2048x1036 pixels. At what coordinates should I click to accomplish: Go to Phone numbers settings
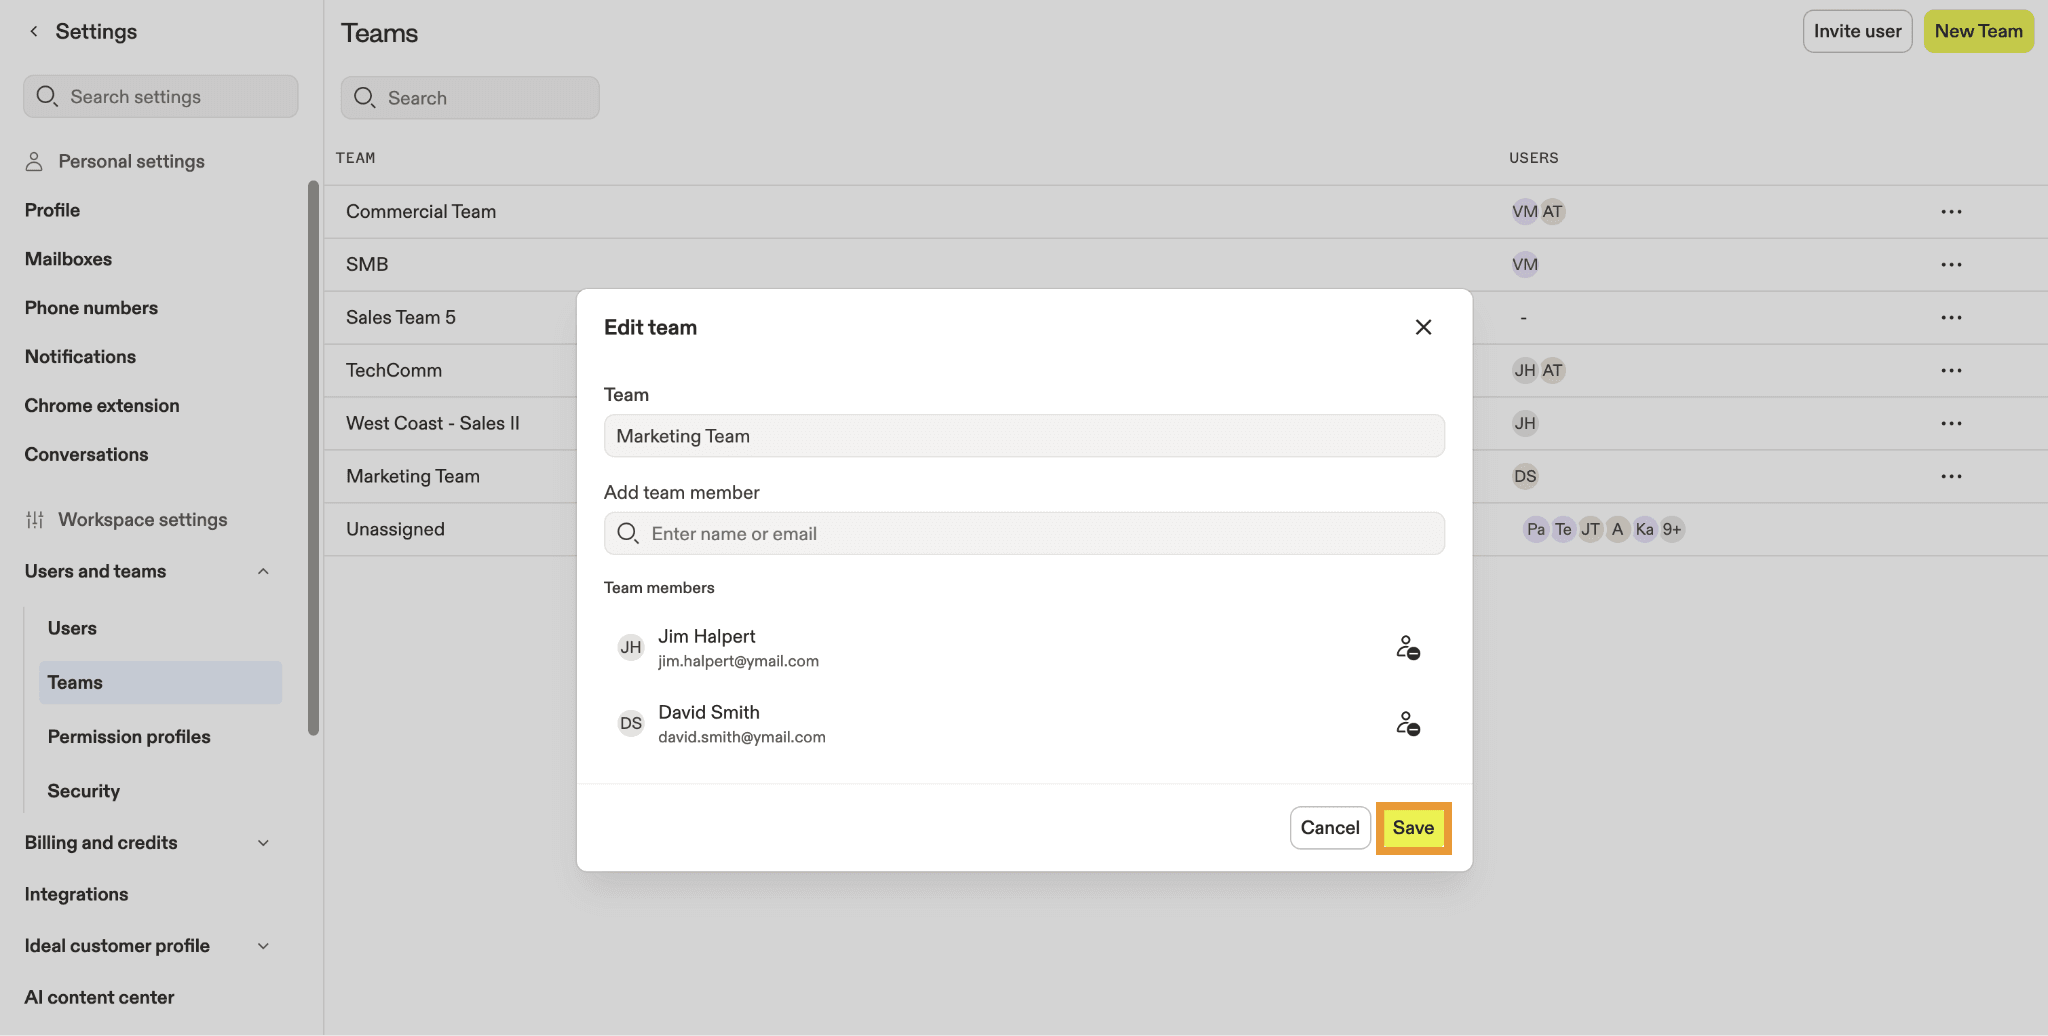click(x=91, y=308)
